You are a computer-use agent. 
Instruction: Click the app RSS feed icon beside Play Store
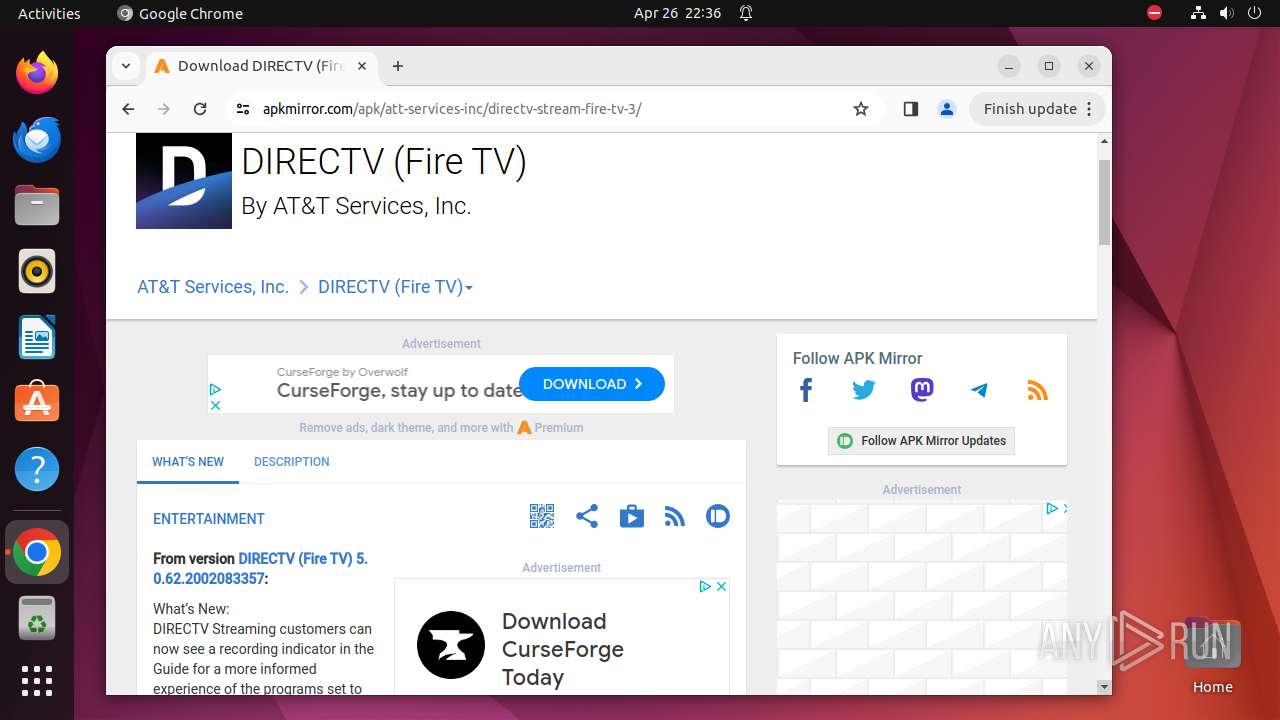(x=675, y=516)
